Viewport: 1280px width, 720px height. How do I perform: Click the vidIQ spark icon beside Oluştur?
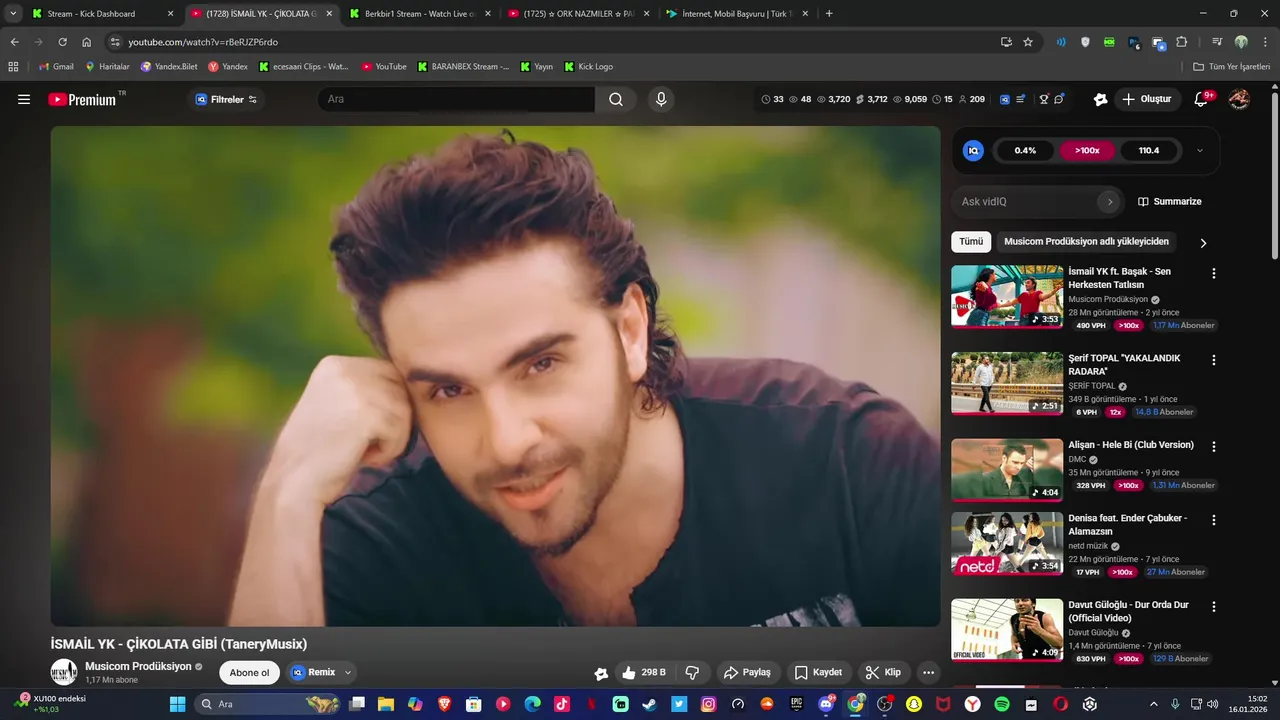[1100, 99]
